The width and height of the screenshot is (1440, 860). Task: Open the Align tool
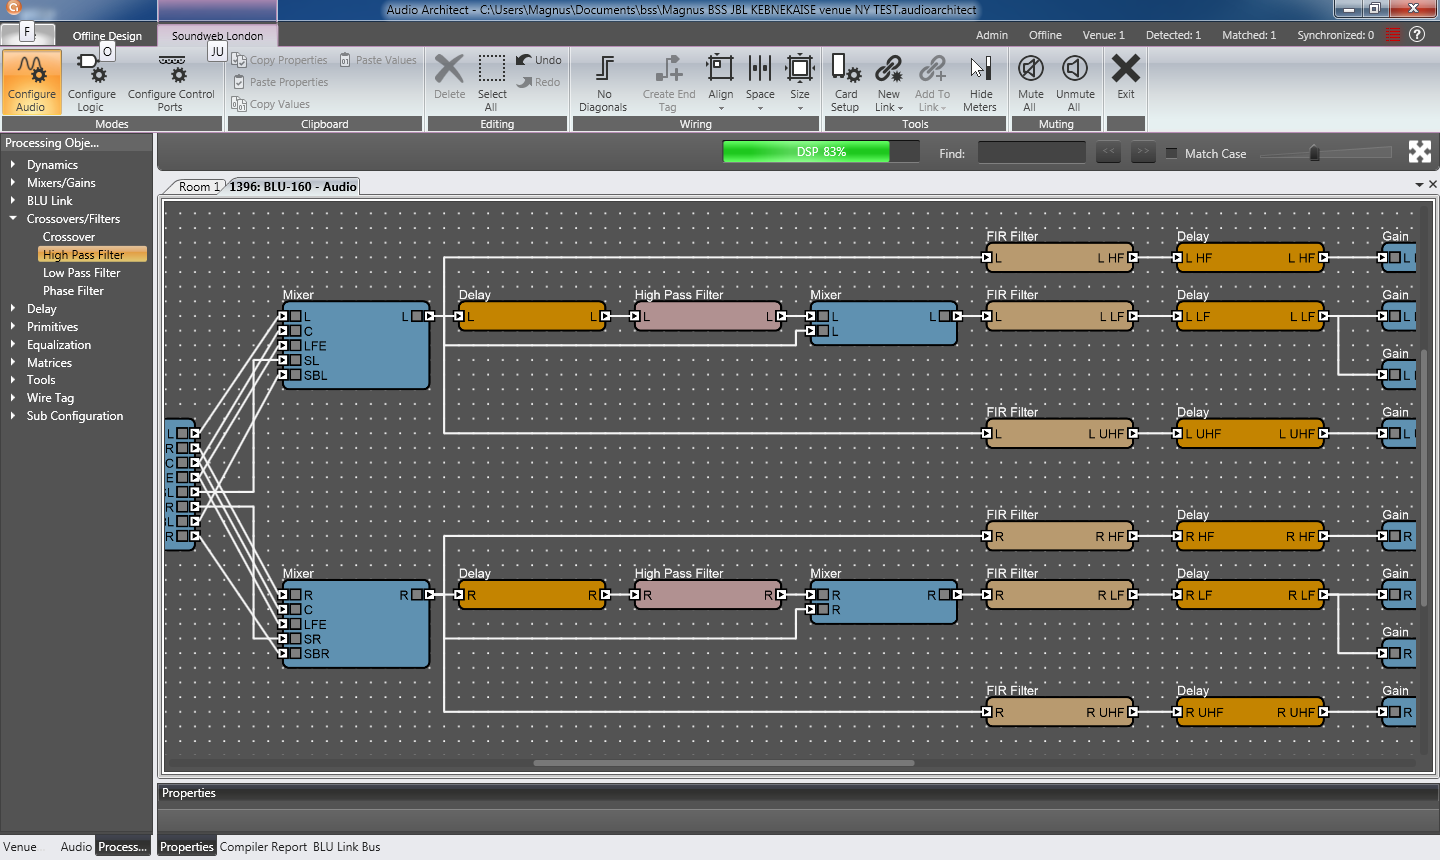[720, 82]
